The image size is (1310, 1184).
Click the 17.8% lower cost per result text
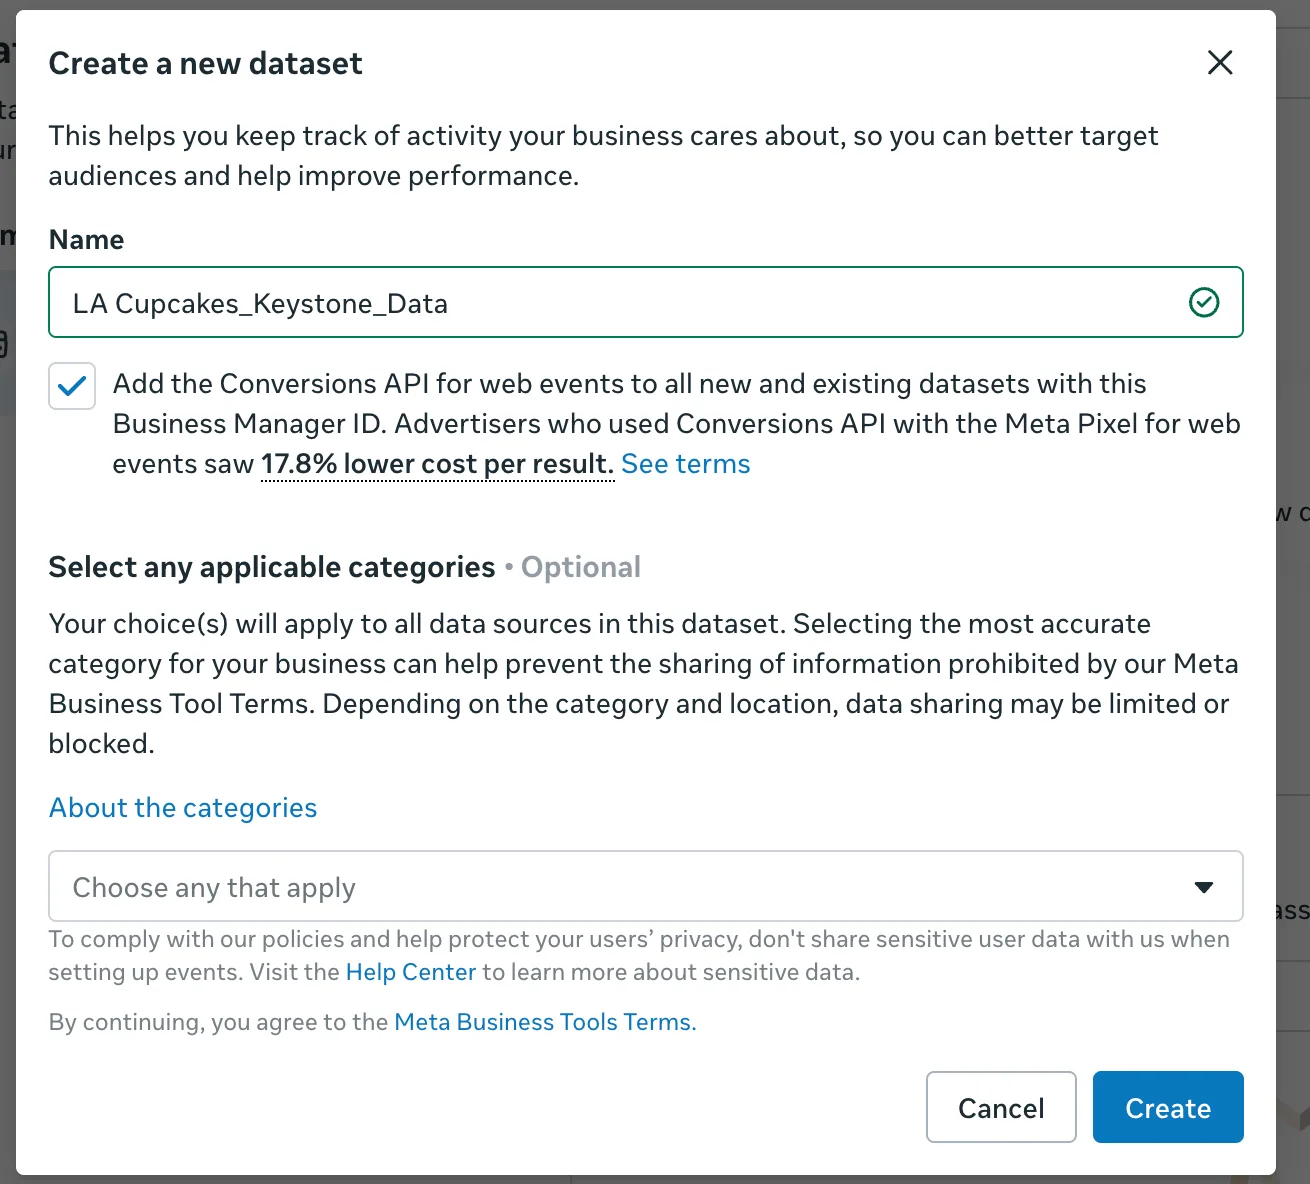tap(437, 464)
